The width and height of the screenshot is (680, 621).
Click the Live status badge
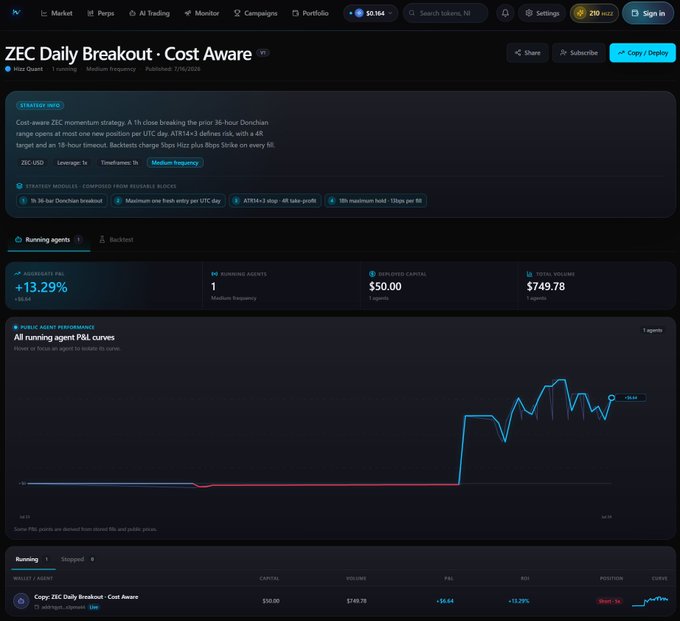point(94,608)
